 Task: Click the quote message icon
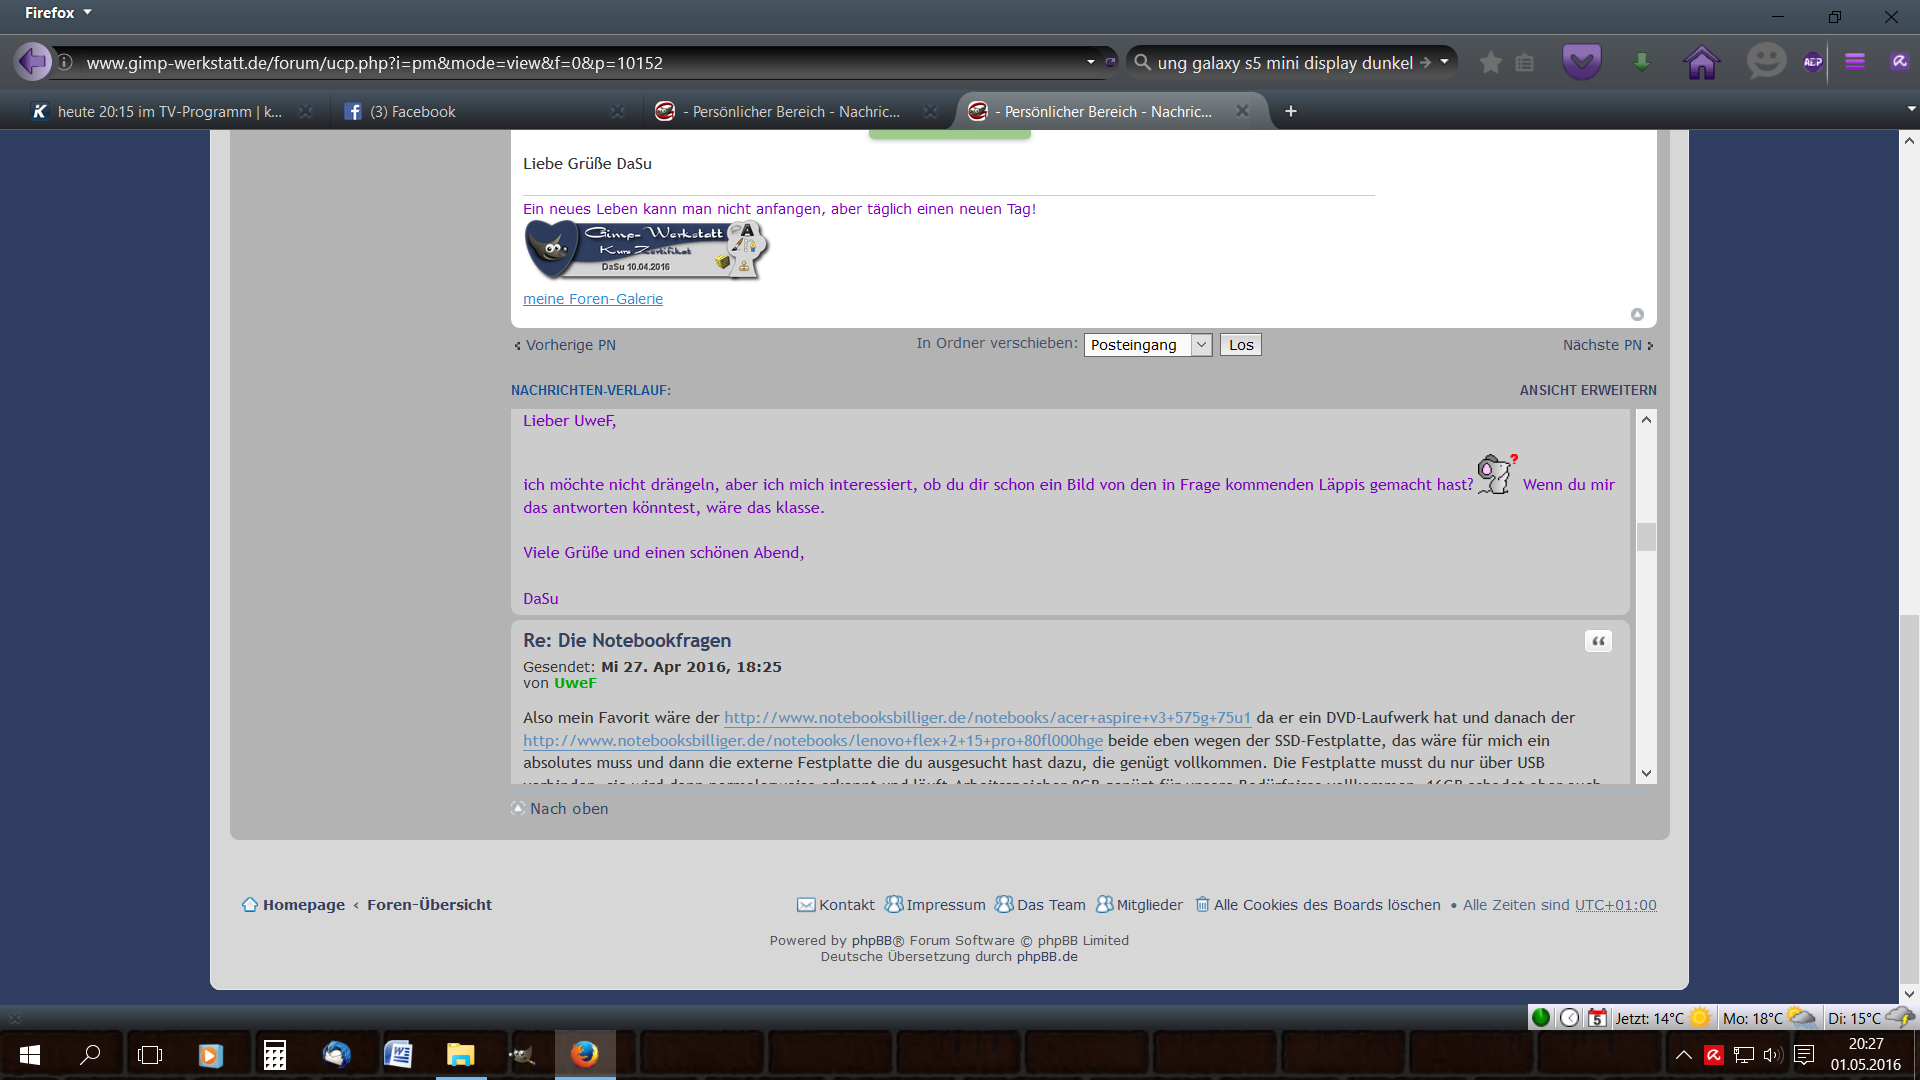click(x=1598, y=641)
